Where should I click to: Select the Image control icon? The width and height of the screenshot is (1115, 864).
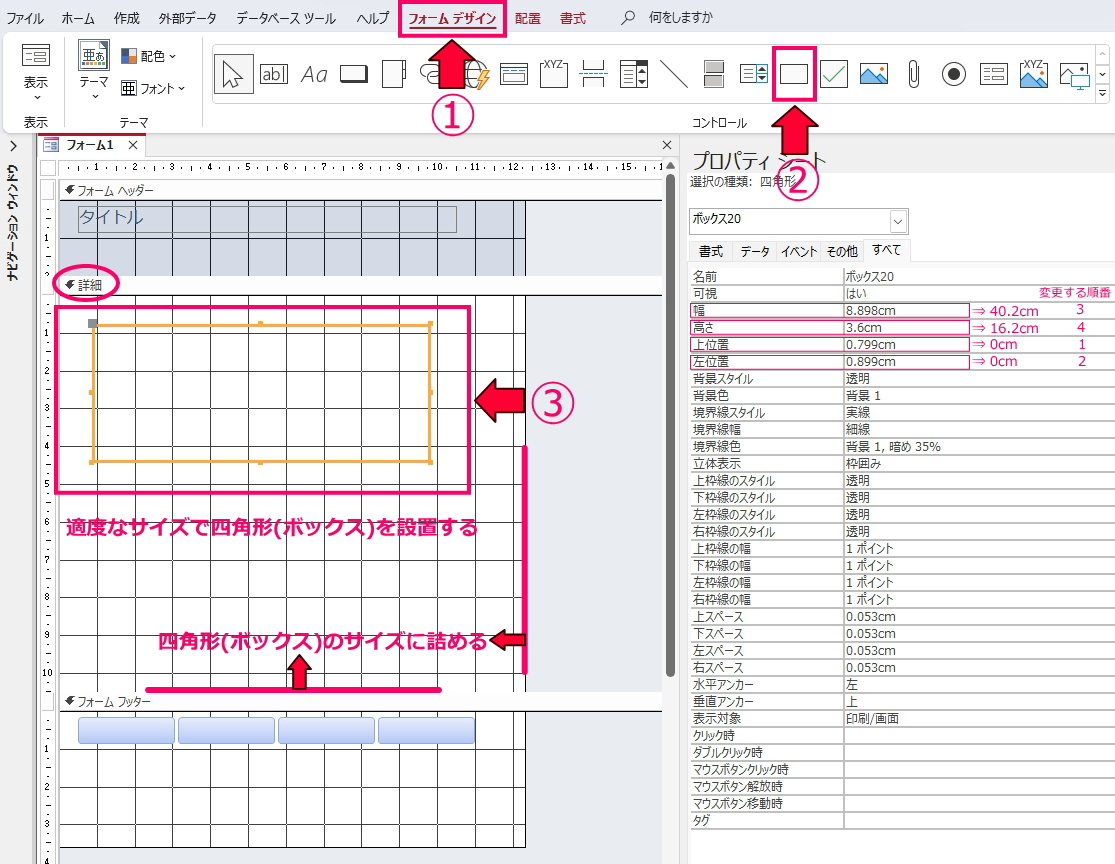click(874, 74)
